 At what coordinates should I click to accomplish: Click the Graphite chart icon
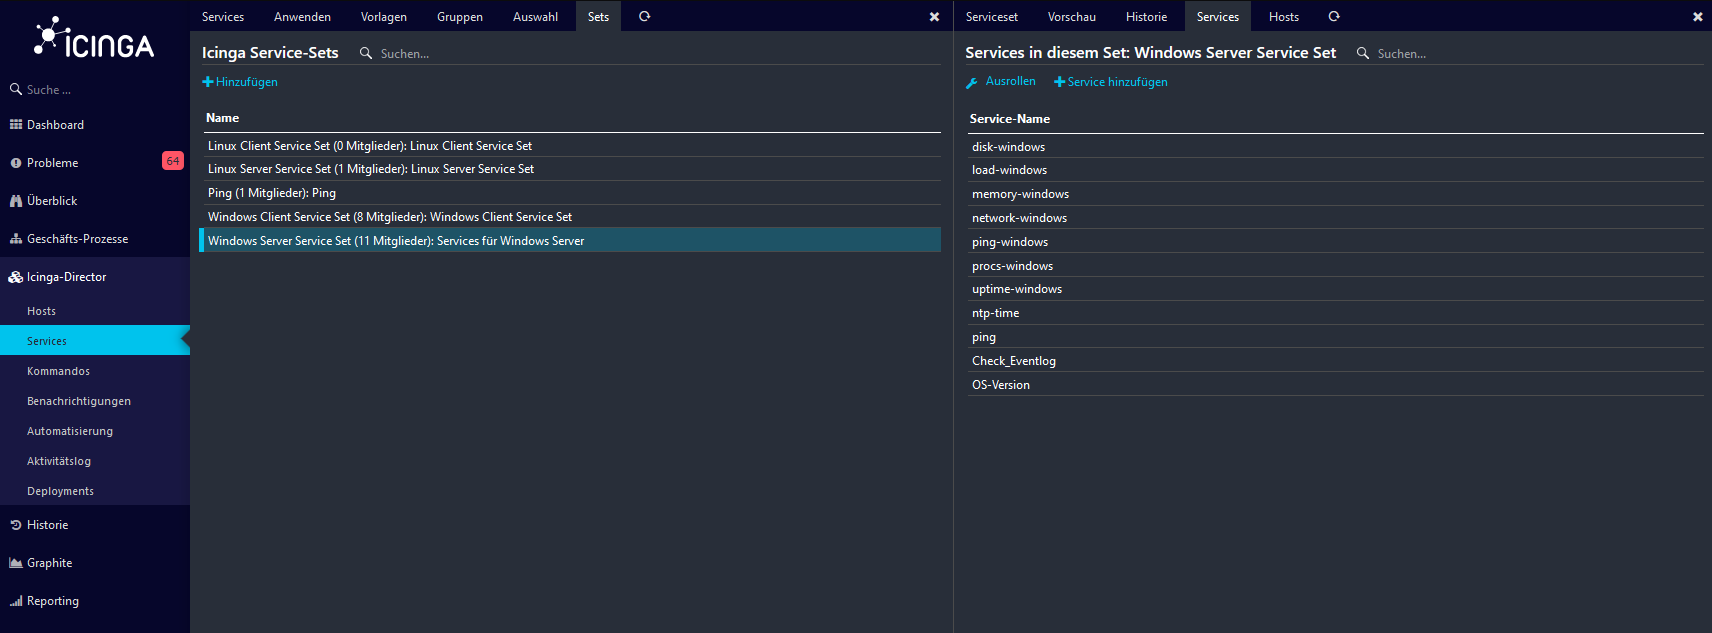tap(16, 563)
